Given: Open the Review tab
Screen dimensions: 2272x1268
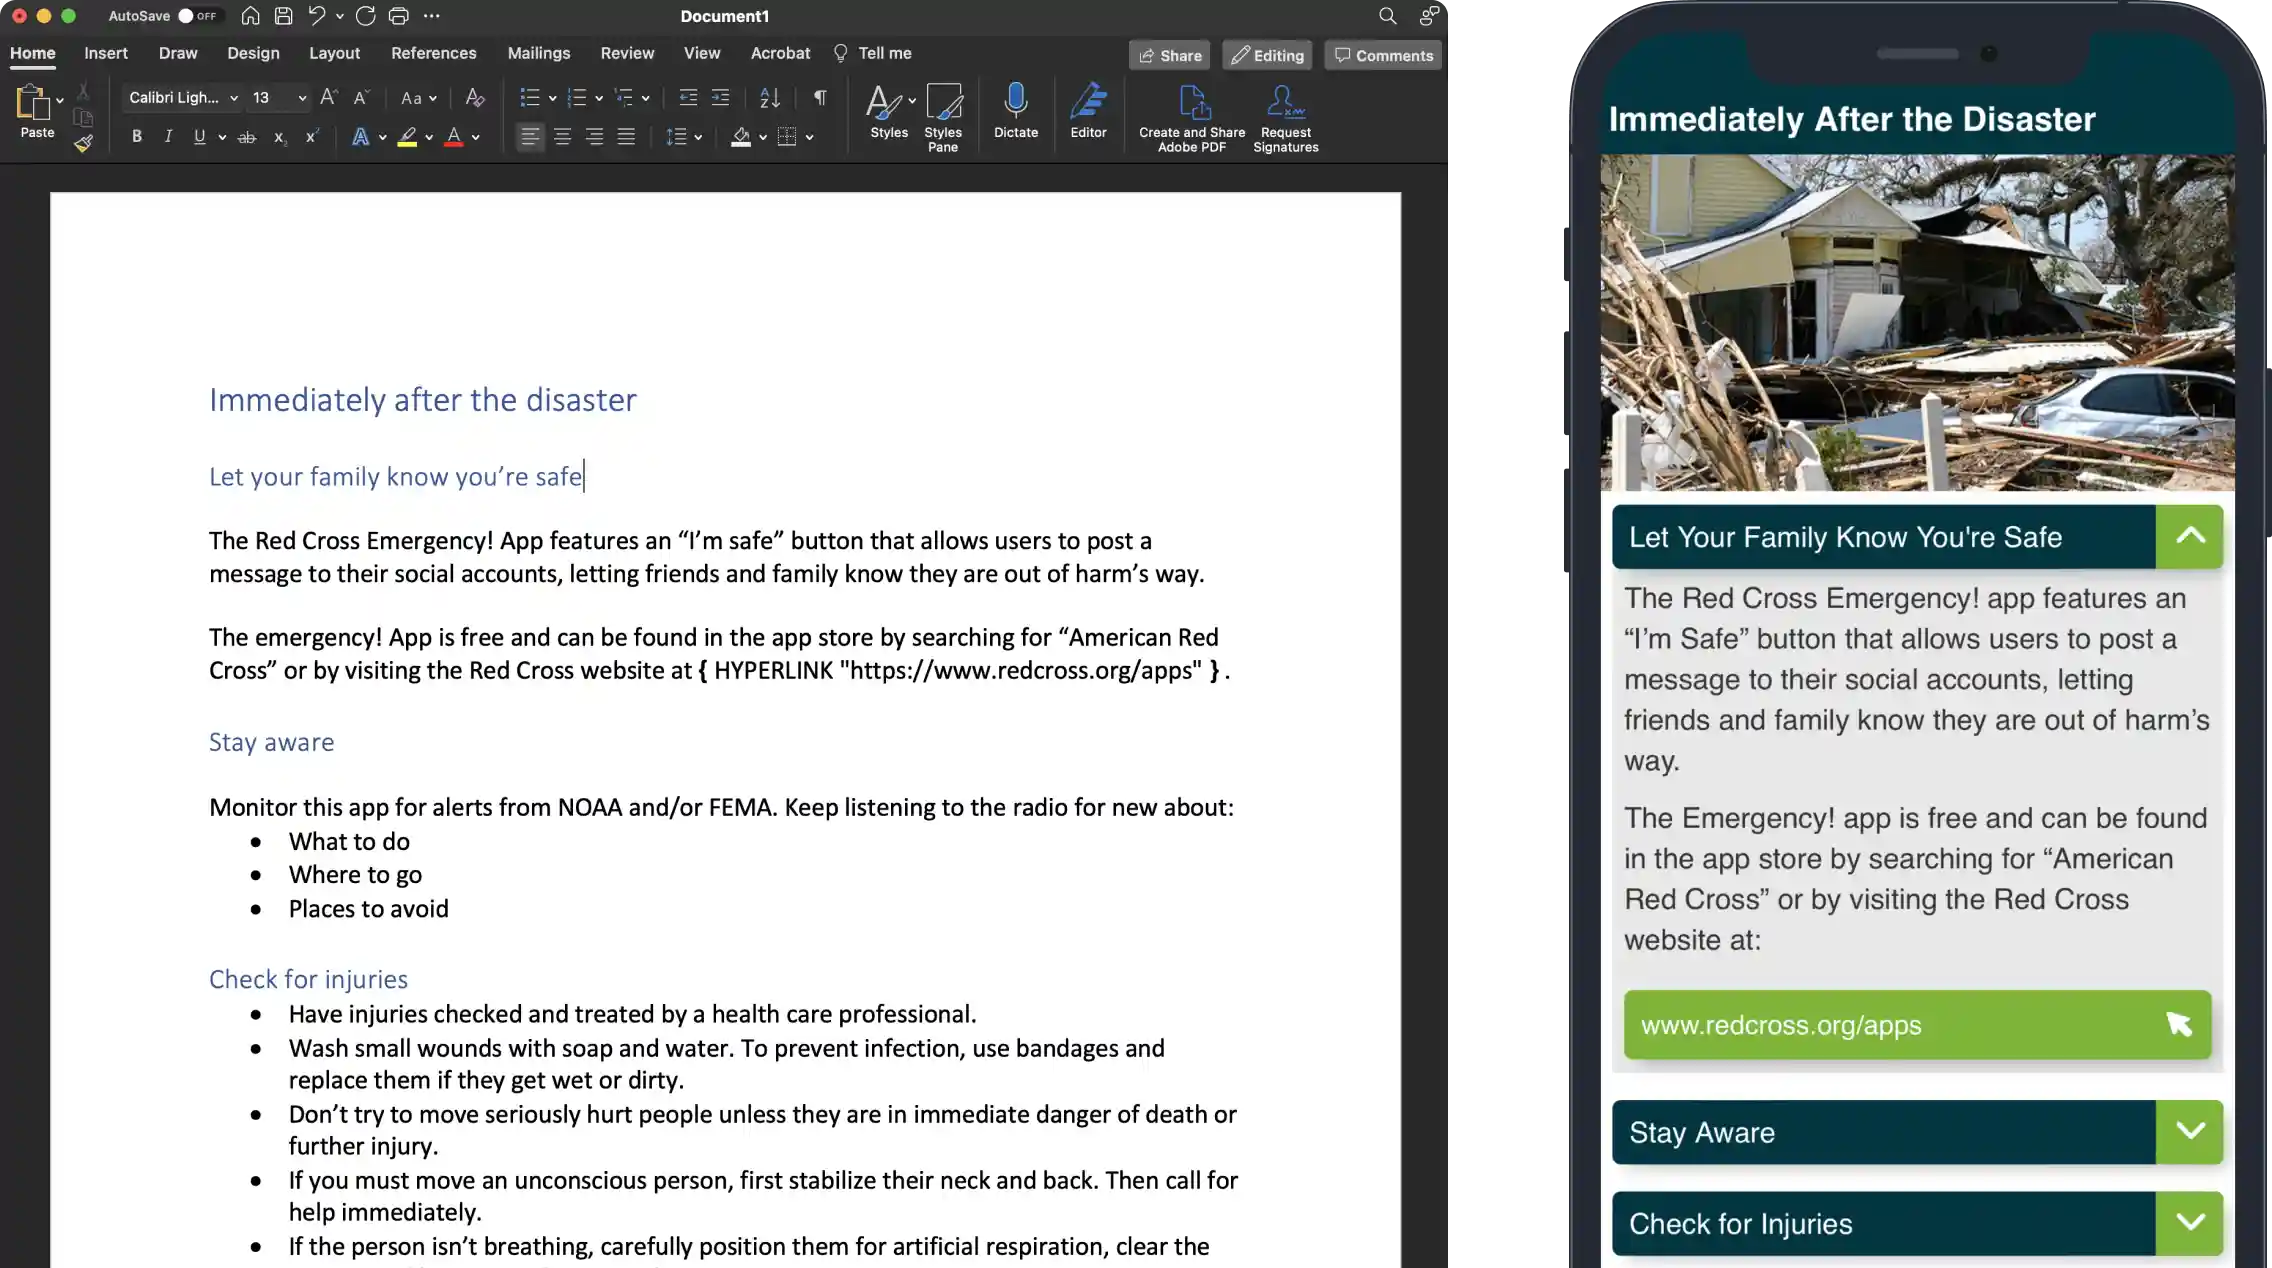Looking at the screenshot, I should tap(627, 53).
